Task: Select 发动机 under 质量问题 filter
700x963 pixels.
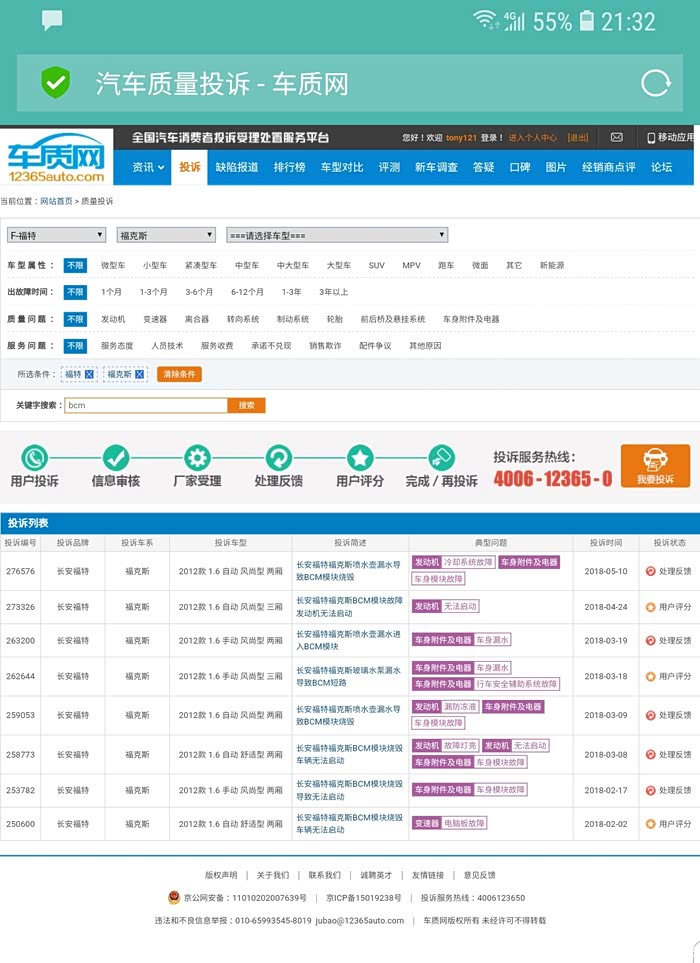Action: tap(113, 319)
